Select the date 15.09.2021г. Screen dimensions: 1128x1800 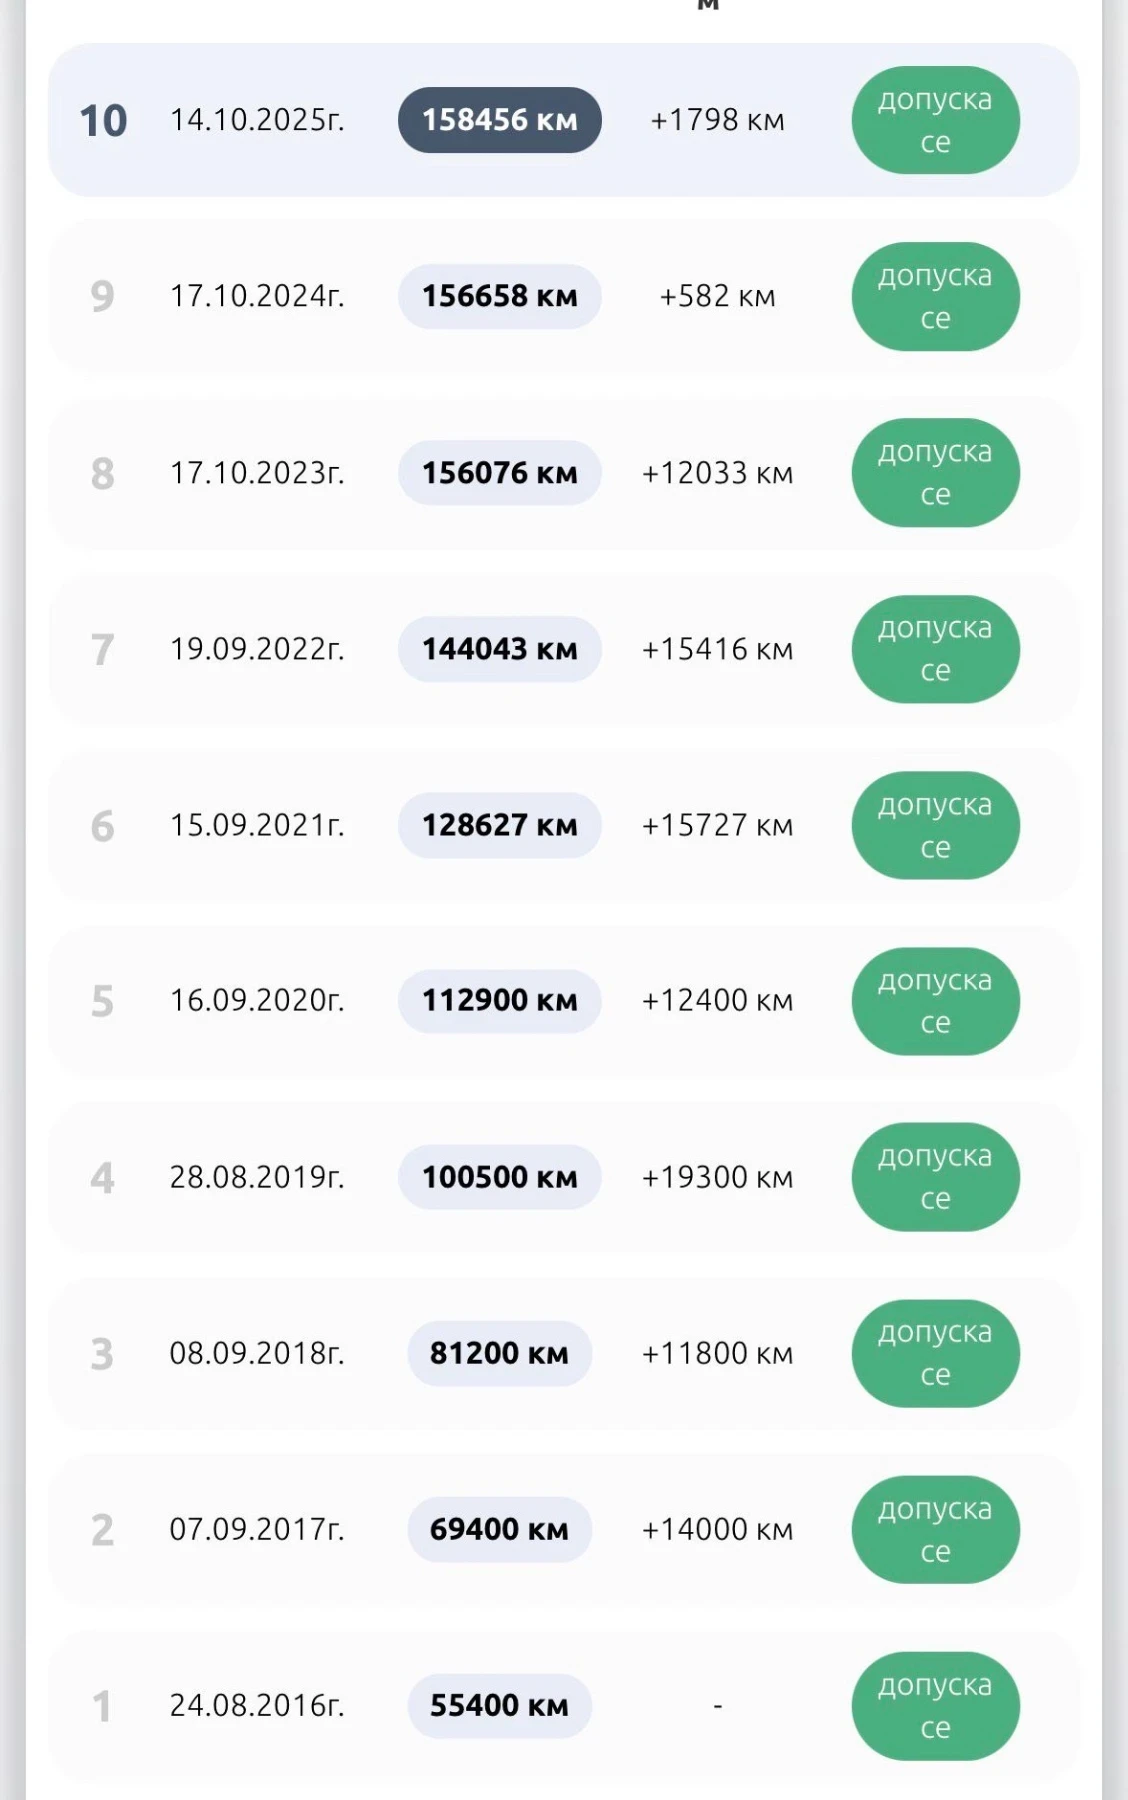coord(257,825)
